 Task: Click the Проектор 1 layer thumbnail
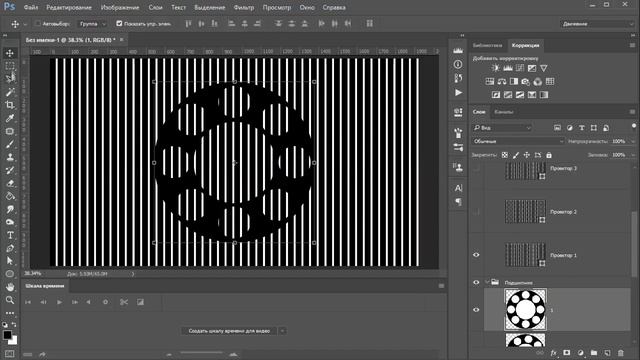(x=525, y=255)
